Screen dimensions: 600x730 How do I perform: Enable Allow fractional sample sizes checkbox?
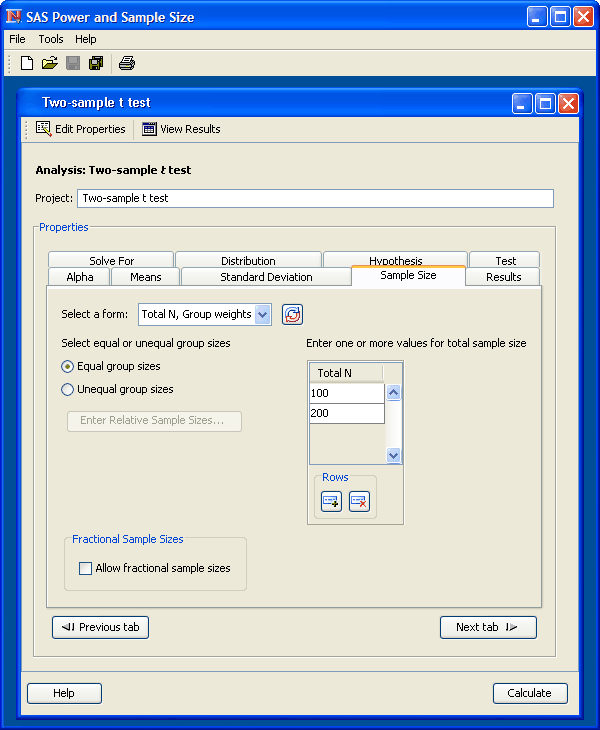[86, 568]
